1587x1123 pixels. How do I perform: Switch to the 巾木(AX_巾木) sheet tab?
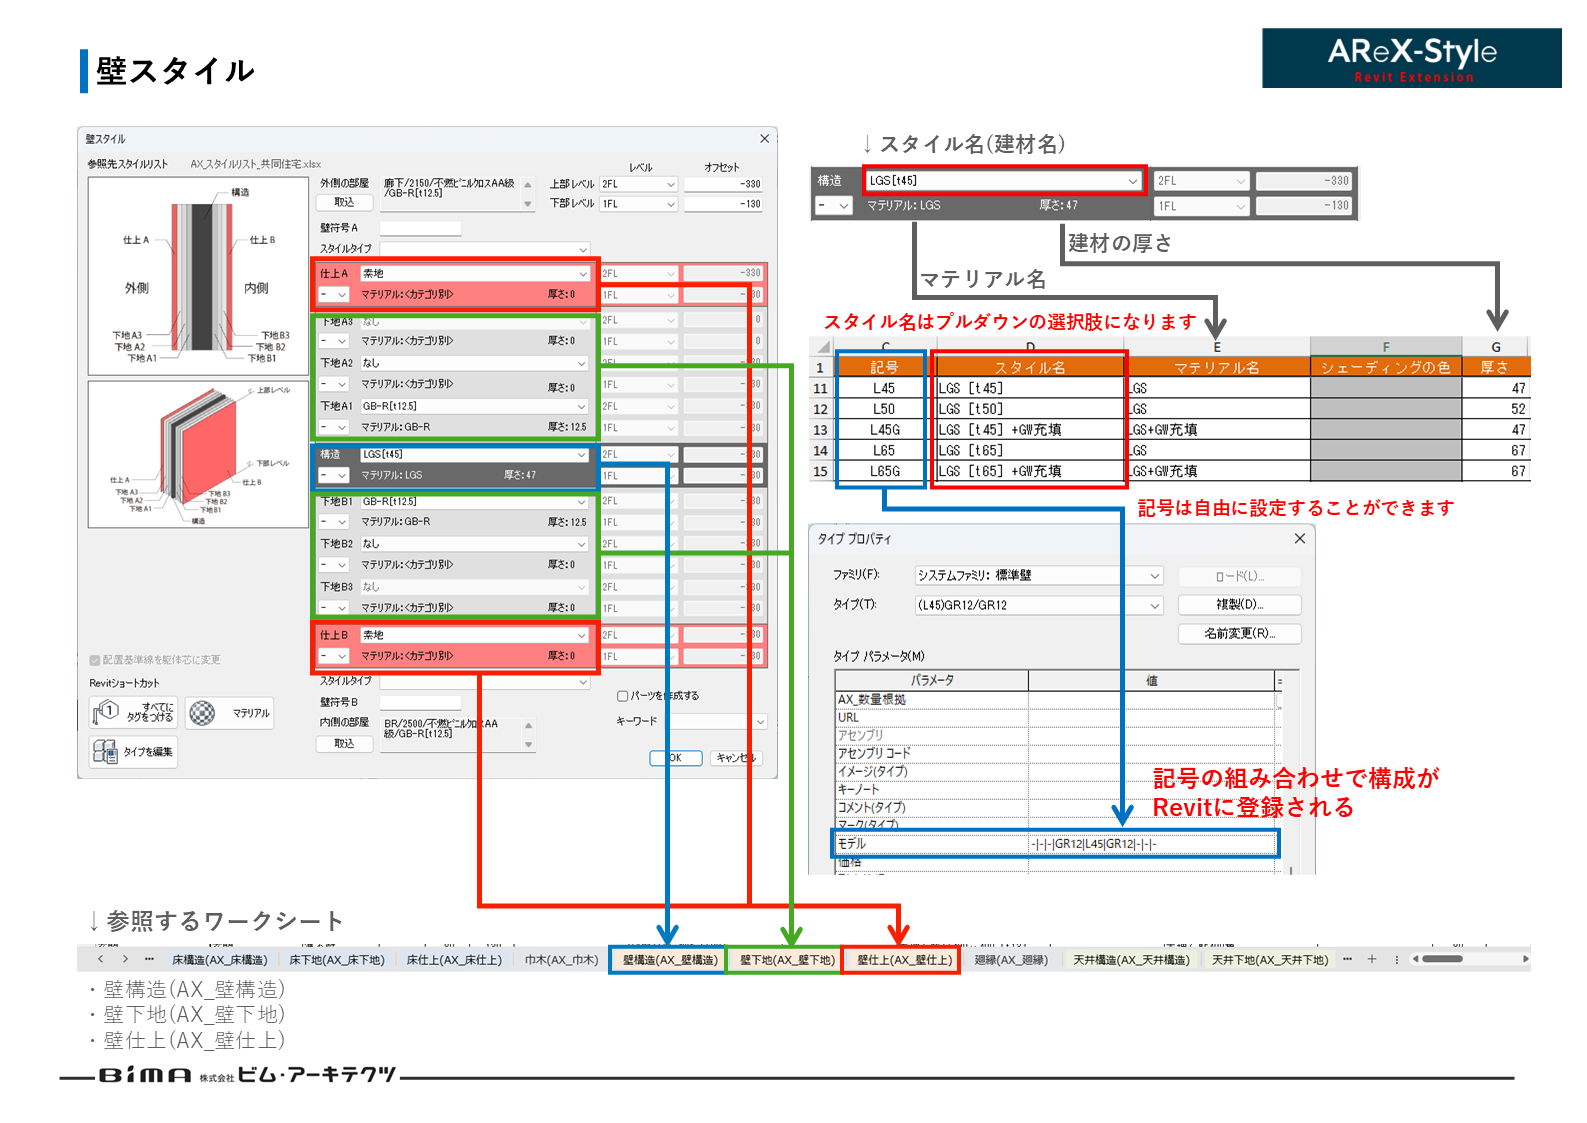[561, 960]
